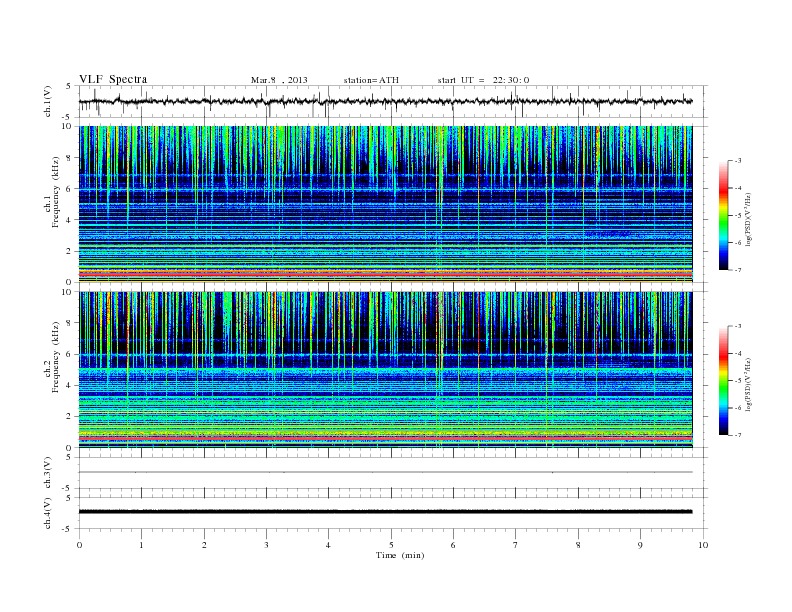Image resolution: width=792 pixels, height=612 pixels.
Task: Click inside the ch.1 spectrogram panel
Action: point(385,204)
